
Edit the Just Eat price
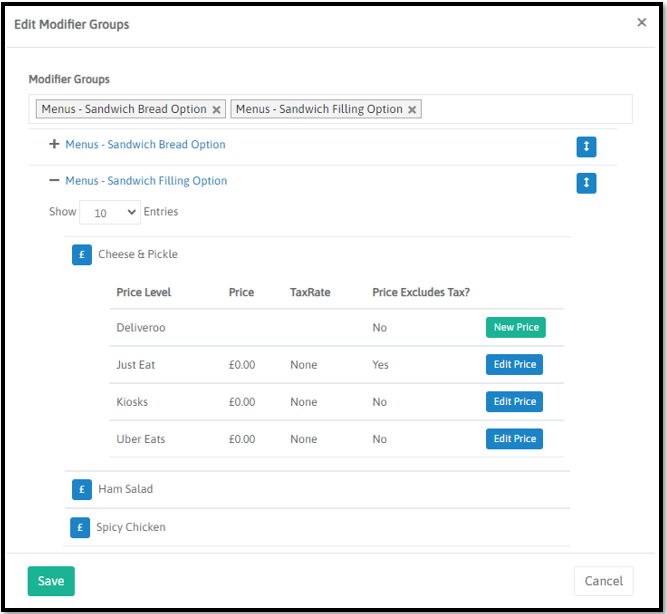pyautogui.click(x=514, y=365)
